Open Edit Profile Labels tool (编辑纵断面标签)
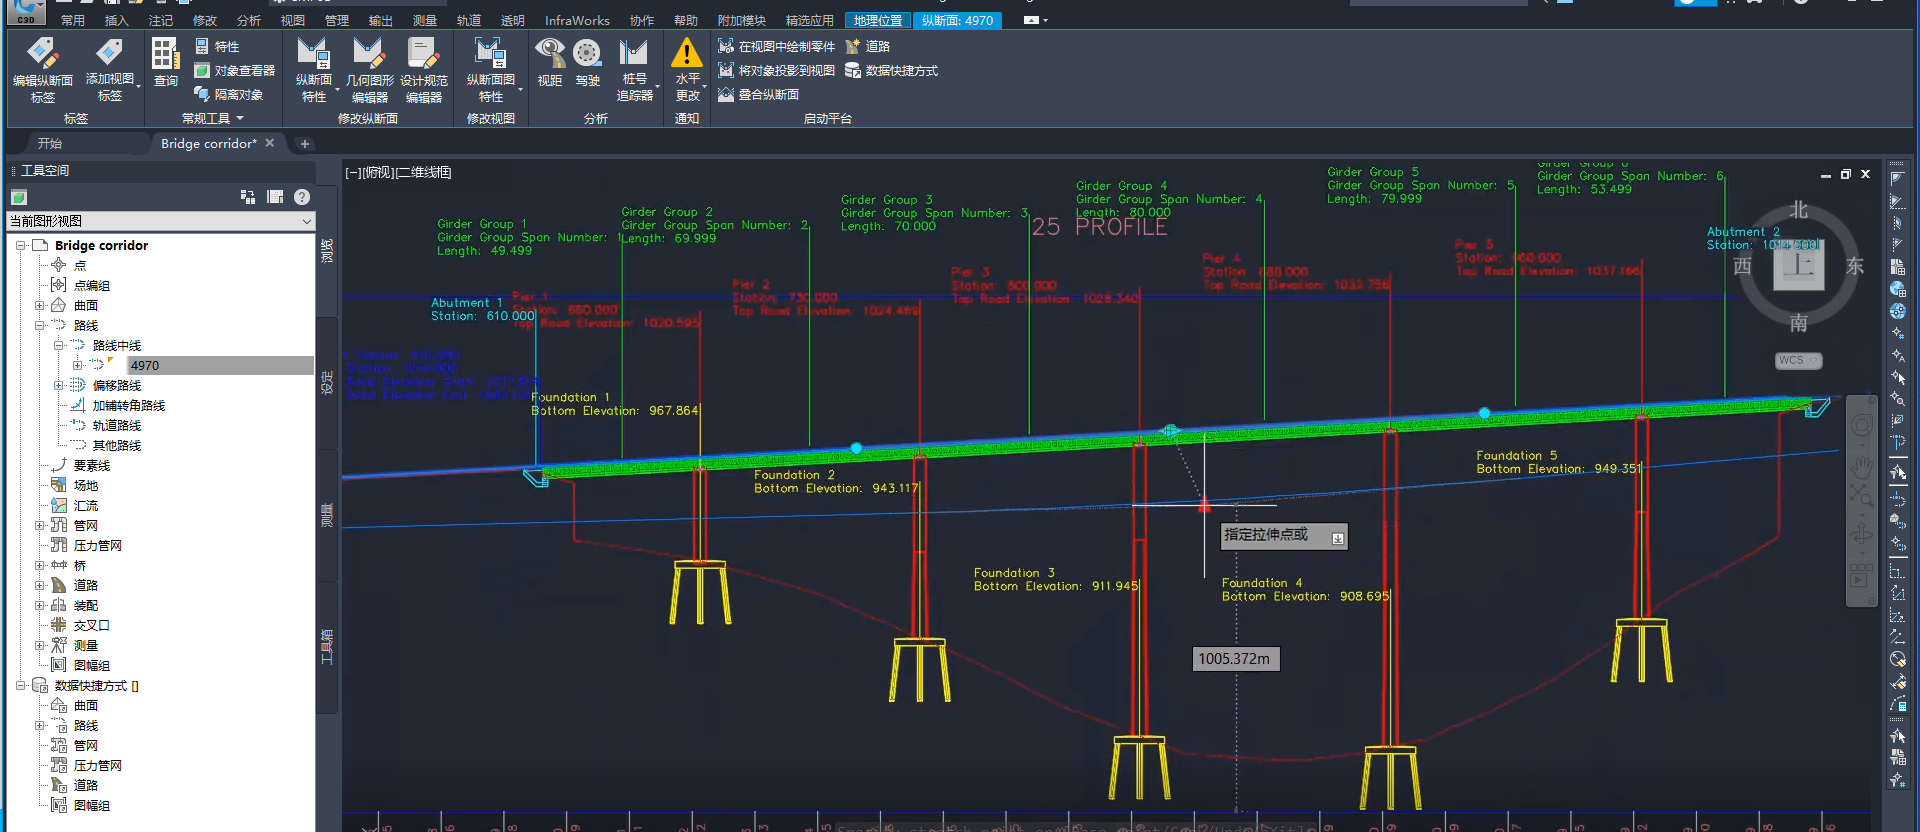 [42, 70]
